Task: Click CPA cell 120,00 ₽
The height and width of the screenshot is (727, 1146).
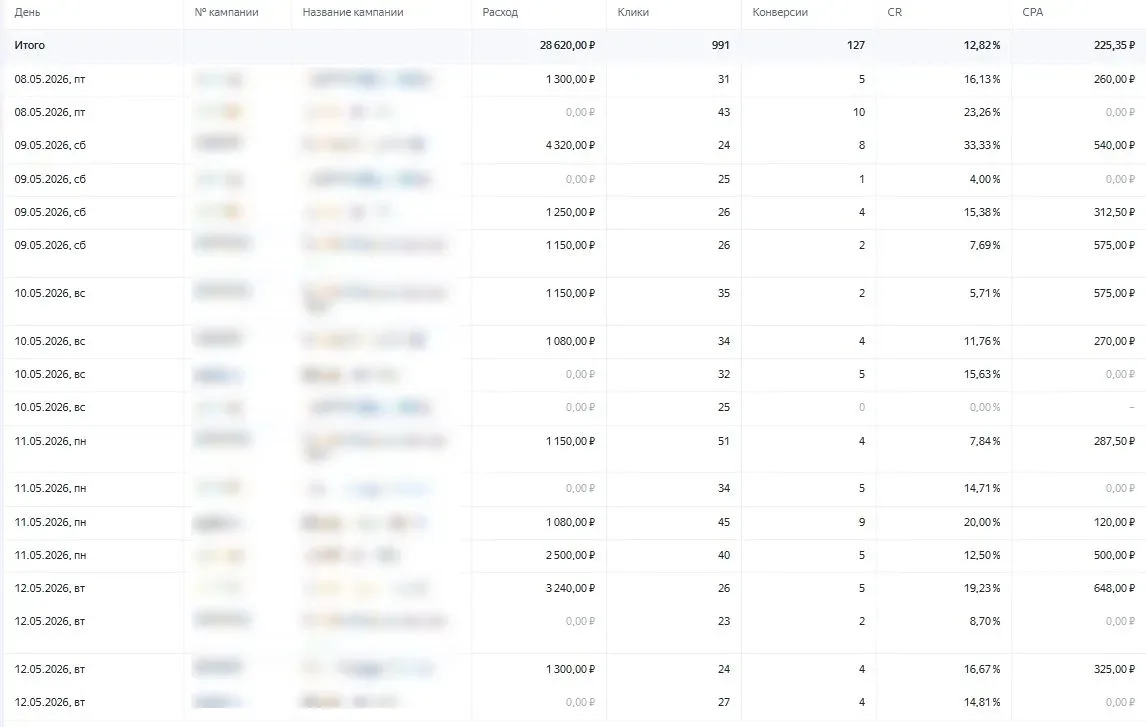Action: tap(1115, 522)
